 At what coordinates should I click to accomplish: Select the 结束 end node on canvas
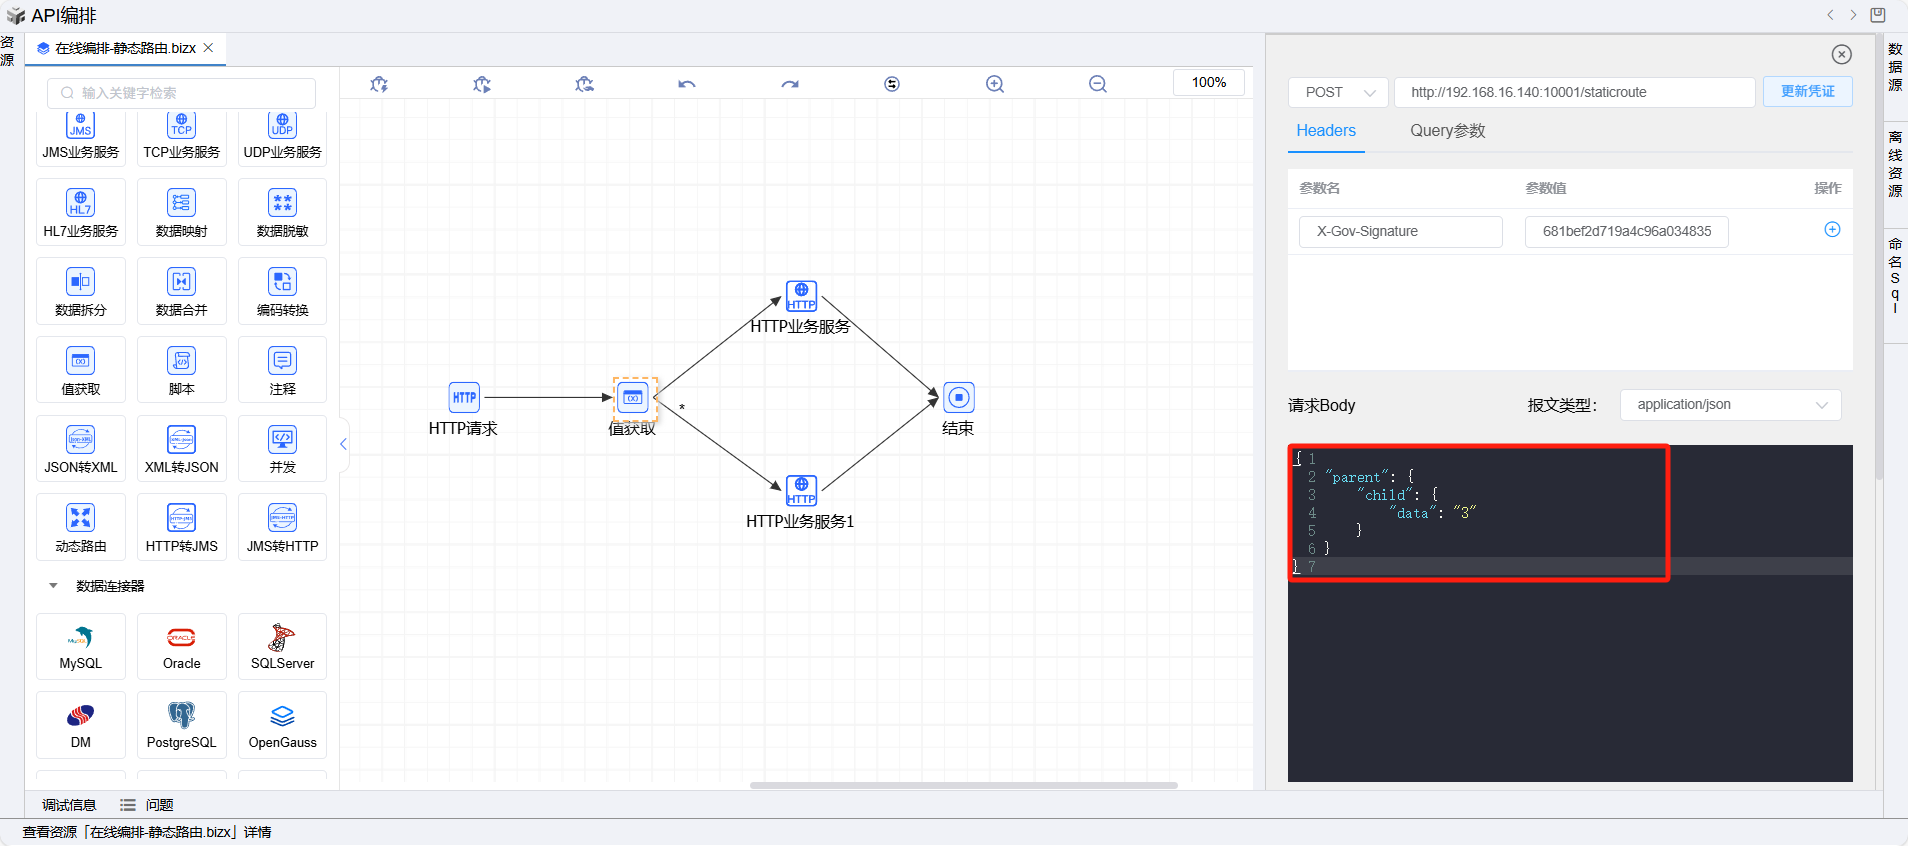(x=958, y=398)
